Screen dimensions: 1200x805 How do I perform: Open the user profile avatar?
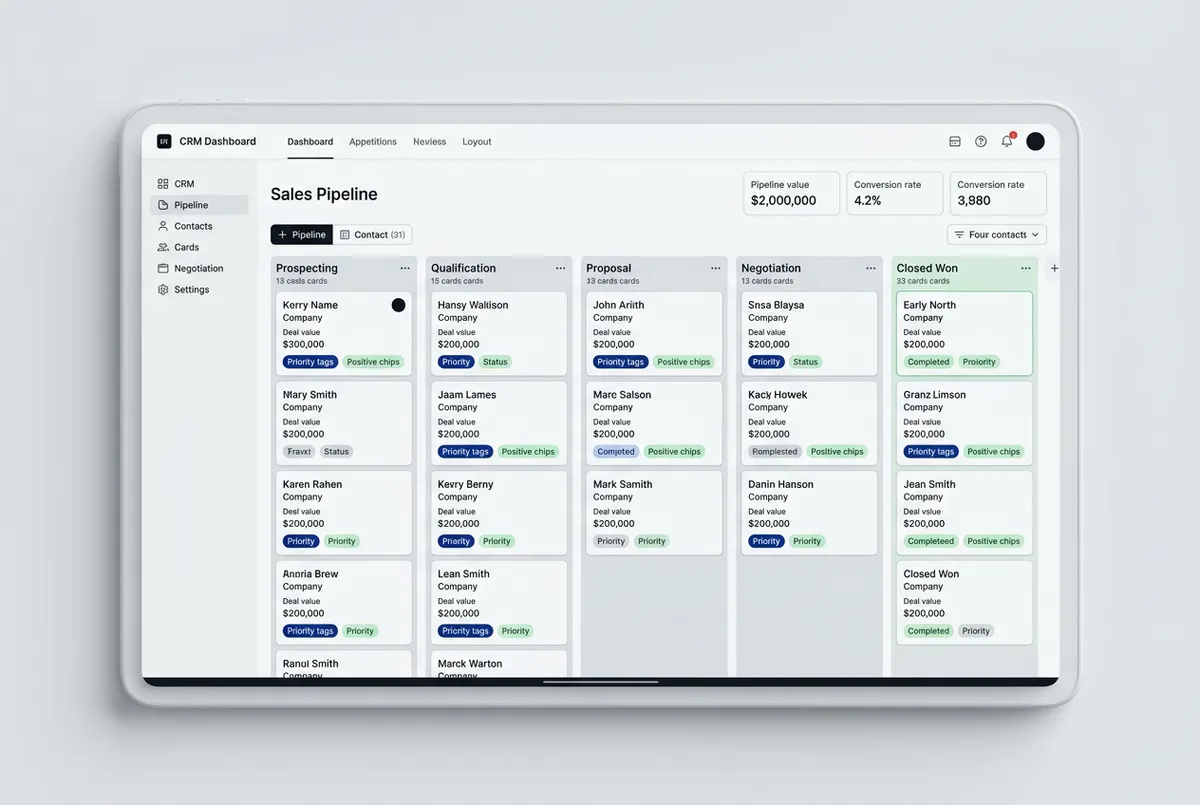click(1036, 141)
